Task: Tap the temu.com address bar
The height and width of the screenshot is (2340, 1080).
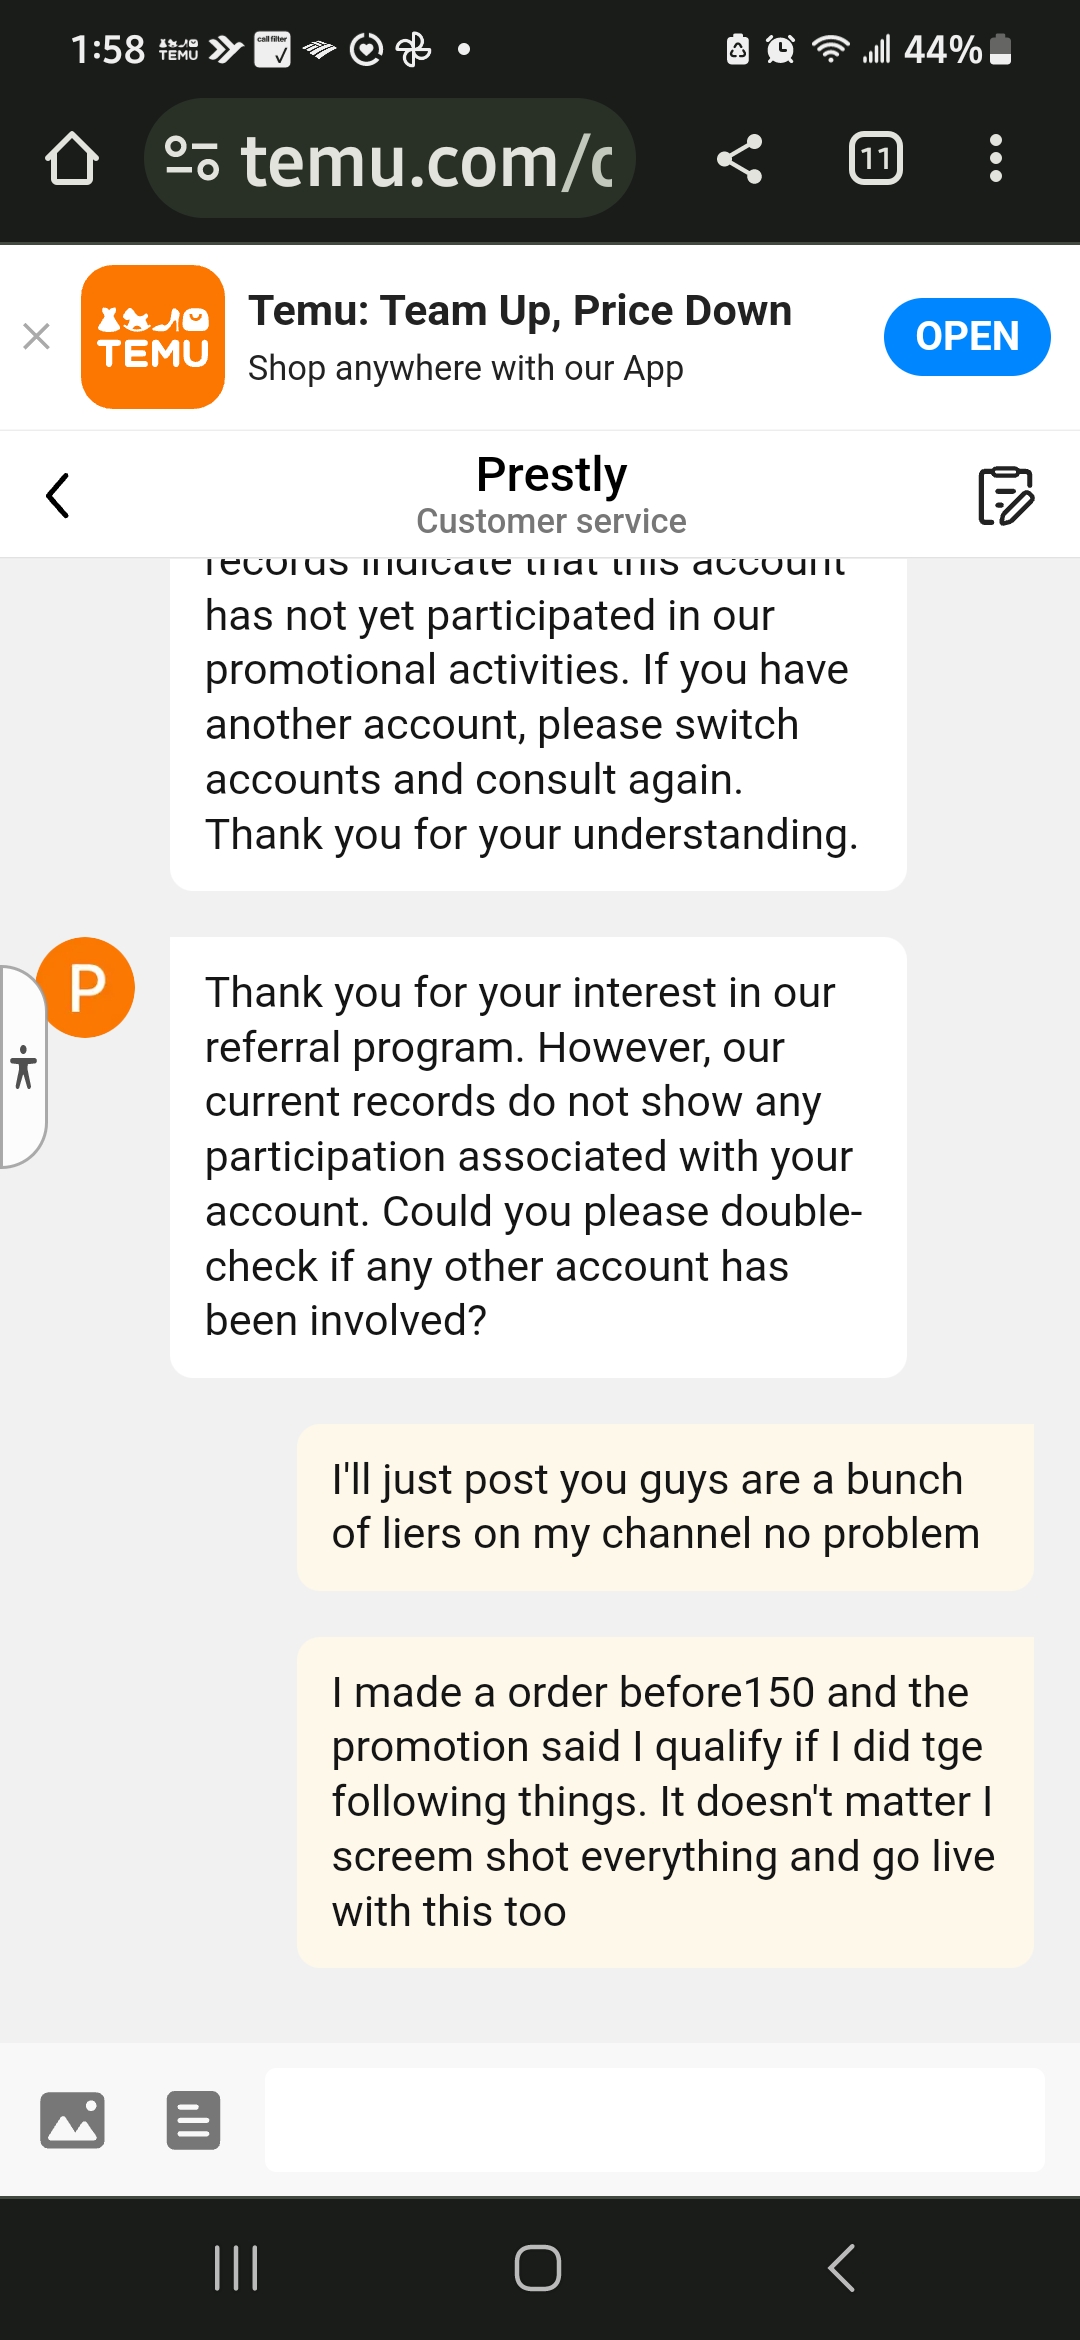Action: 425,160
